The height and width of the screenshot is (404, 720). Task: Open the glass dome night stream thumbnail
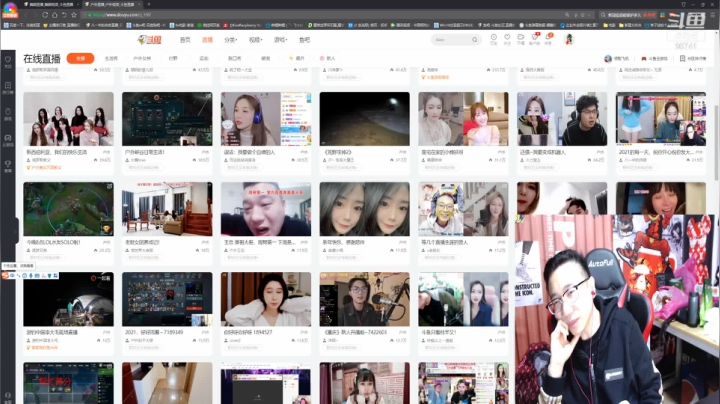[68, 299]
